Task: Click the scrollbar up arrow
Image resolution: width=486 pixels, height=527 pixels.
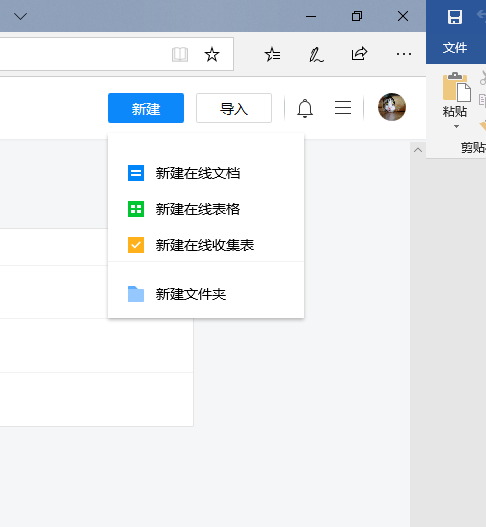Action: coord(418,150)
